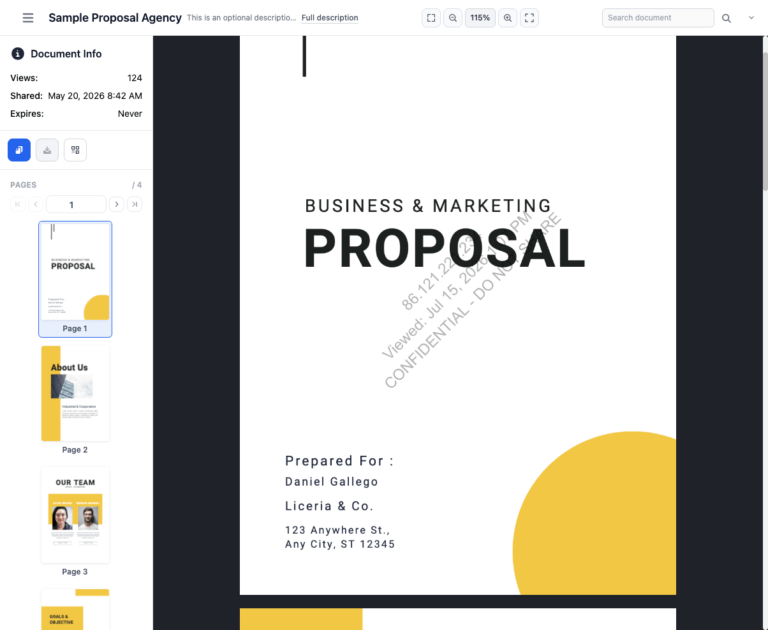The width and height of the screenshot is (768, 630).
Task: Click the Document Info icon
Action: click(18, 53)
